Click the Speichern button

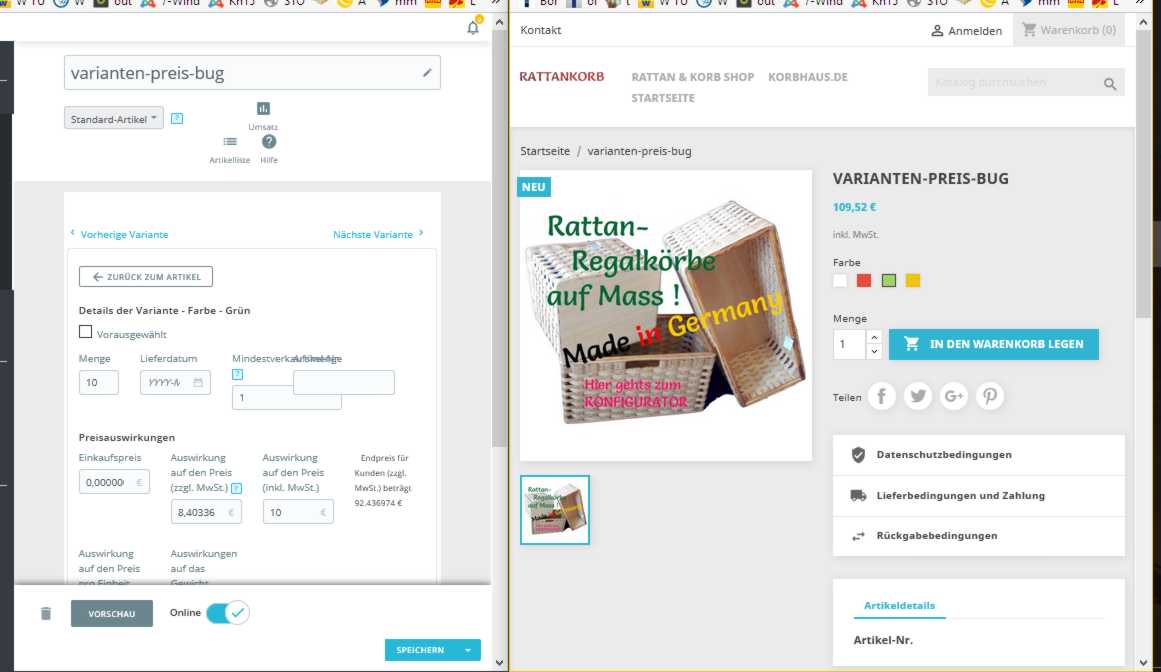[420, 650]
